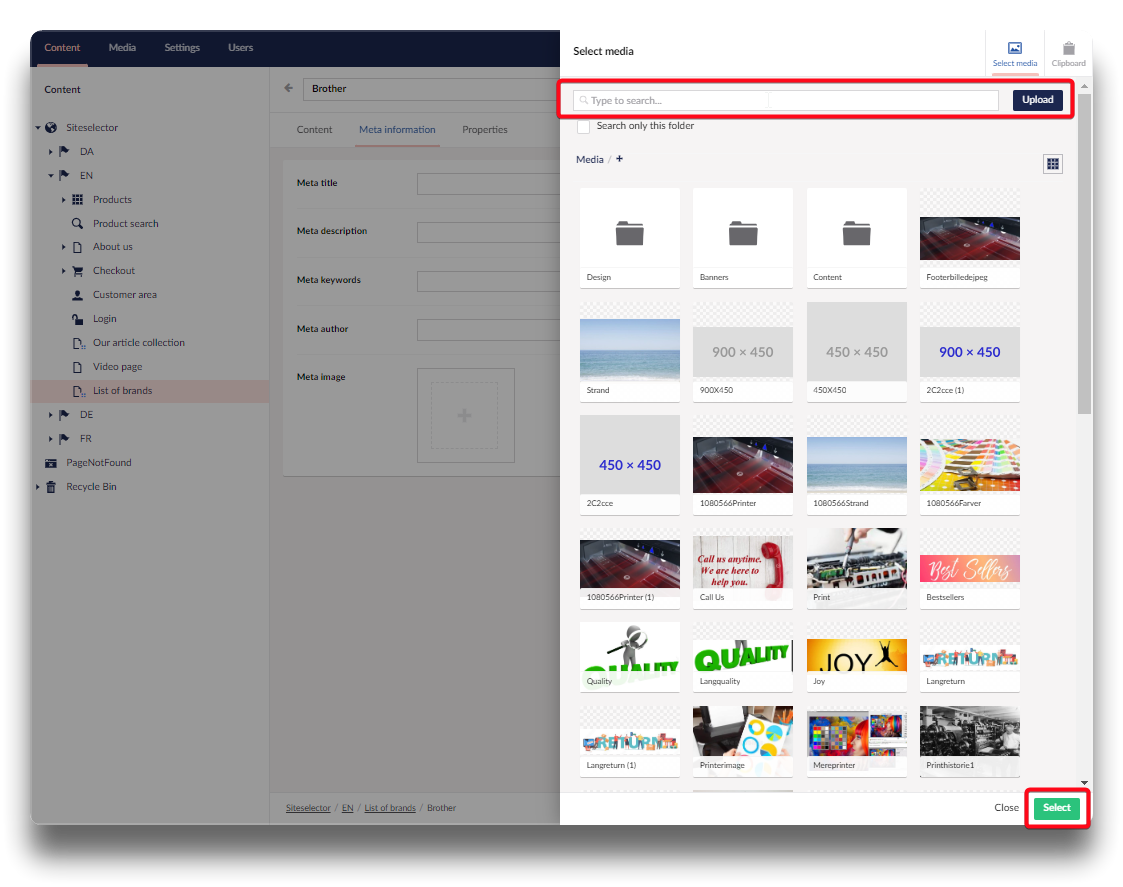Click the green Select button
Image resolution: width=1123 pixels, height=887 pixels.
(x=1056, y=808)
